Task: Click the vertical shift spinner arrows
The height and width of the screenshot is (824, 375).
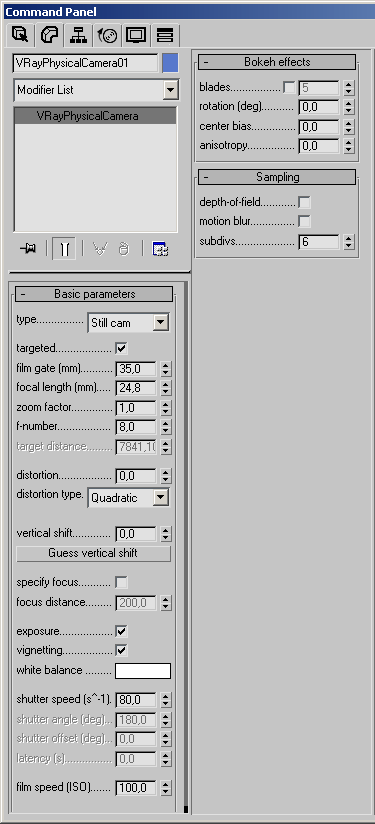Action: tap(166, 534)
